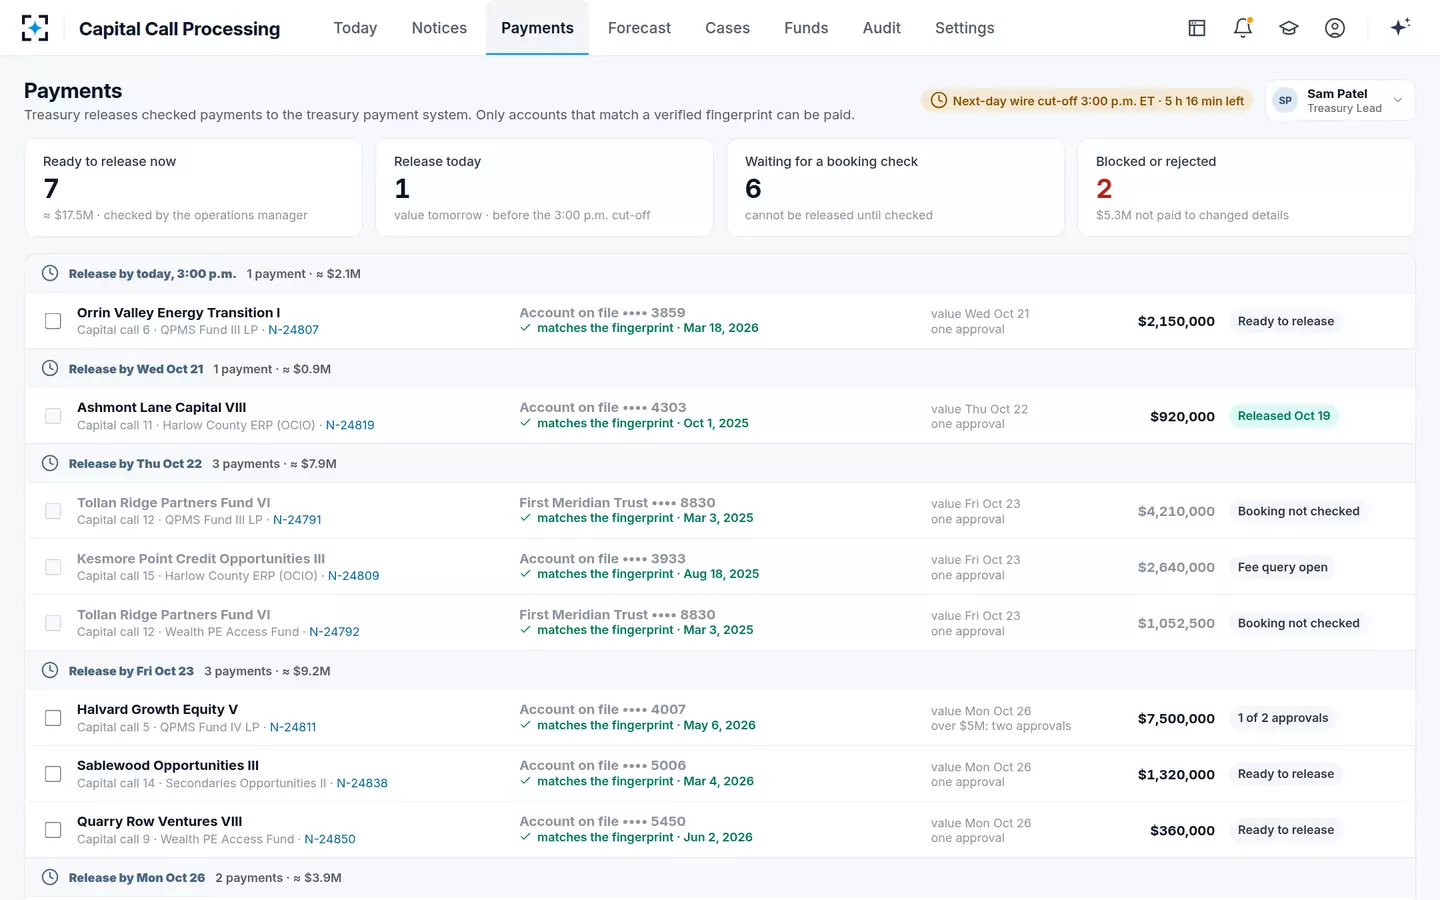Open the Waiting for a booking check card
The height and width of the screenshot is (900, 1440).
[x=895, y=188]
